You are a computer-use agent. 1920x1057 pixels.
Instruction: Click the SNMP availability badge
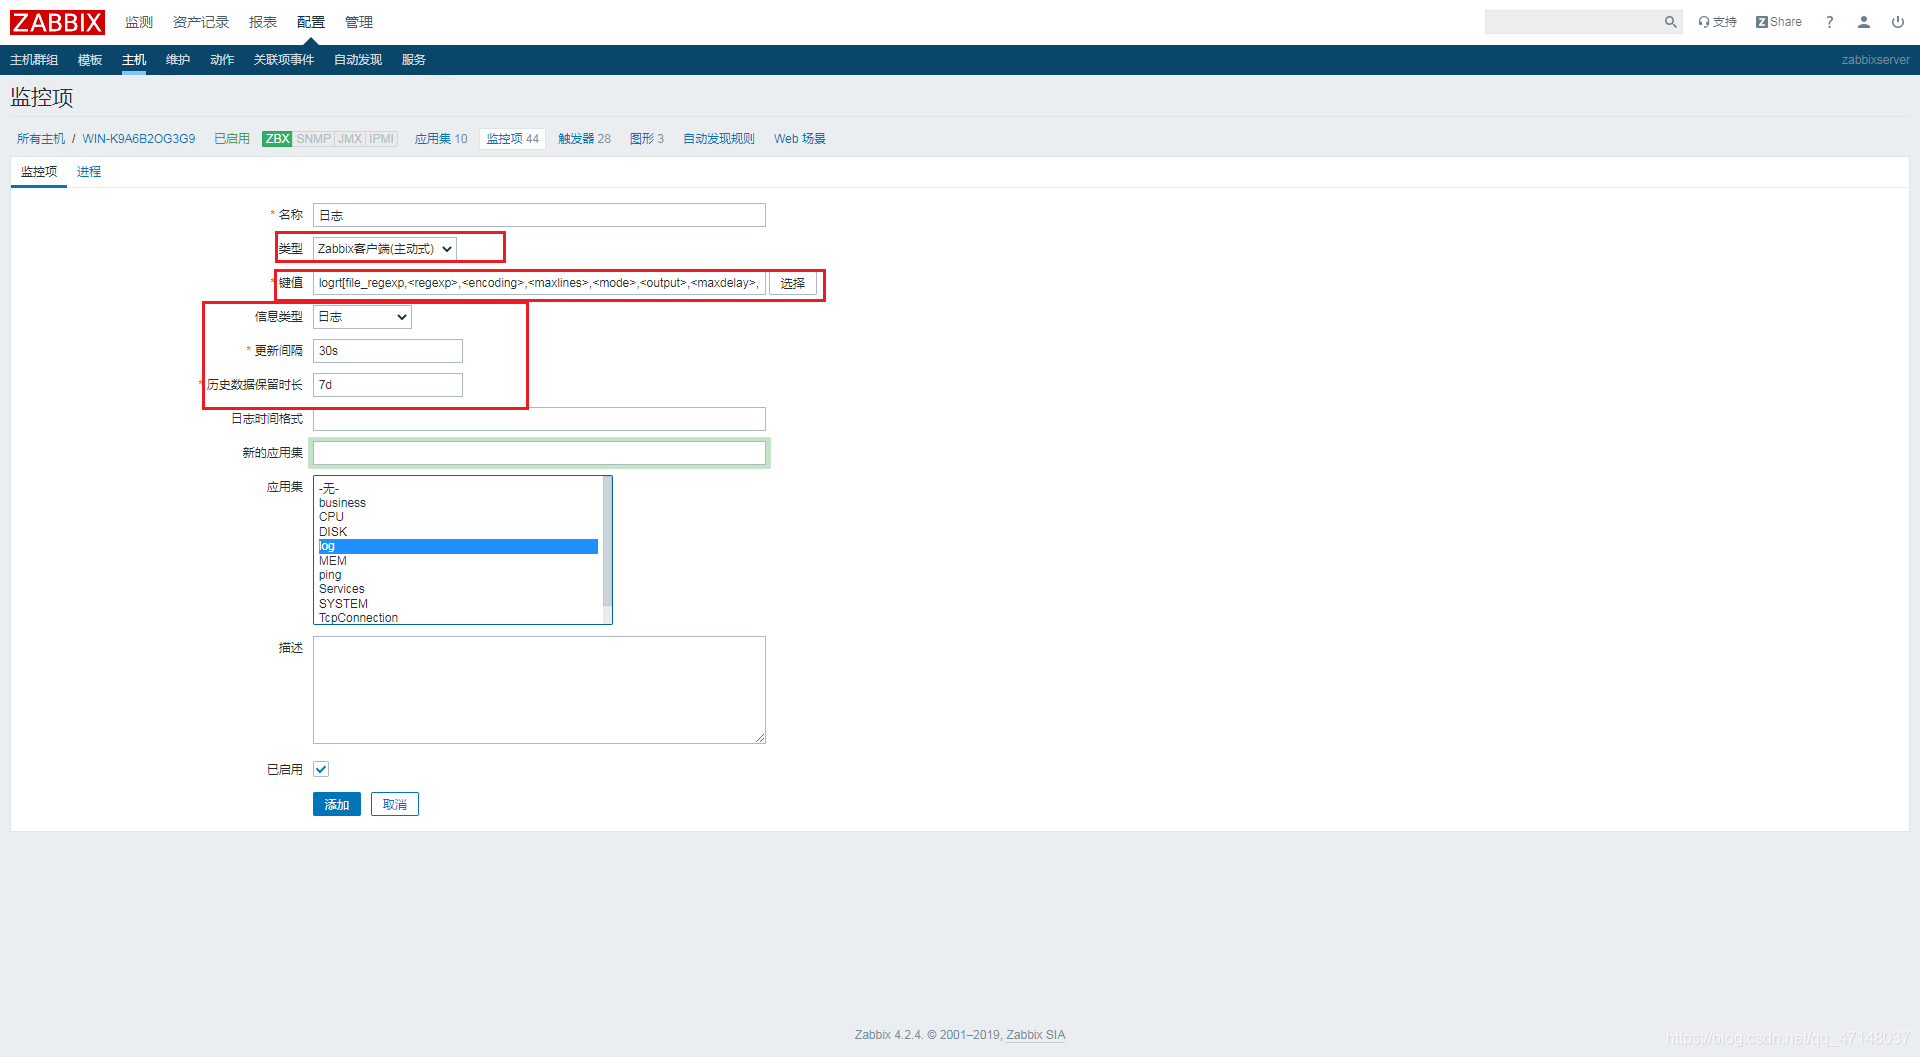click(x=313, y=139)
